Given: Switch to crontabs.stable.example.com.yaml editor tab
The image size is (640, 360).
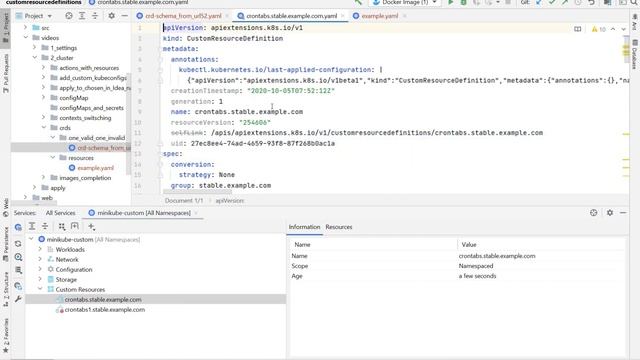Looking at the screenshot, I should (291, 16).
